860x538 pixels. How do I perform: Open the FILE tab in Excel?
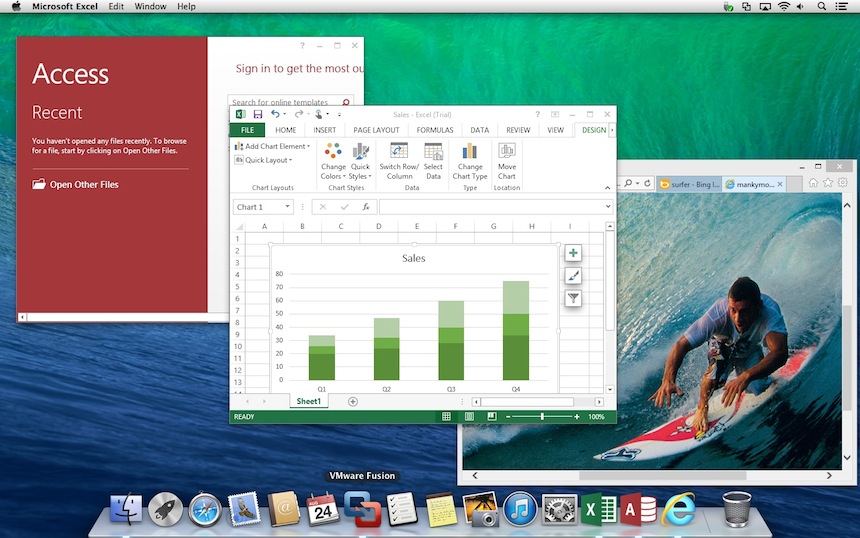tap(247, 130)
